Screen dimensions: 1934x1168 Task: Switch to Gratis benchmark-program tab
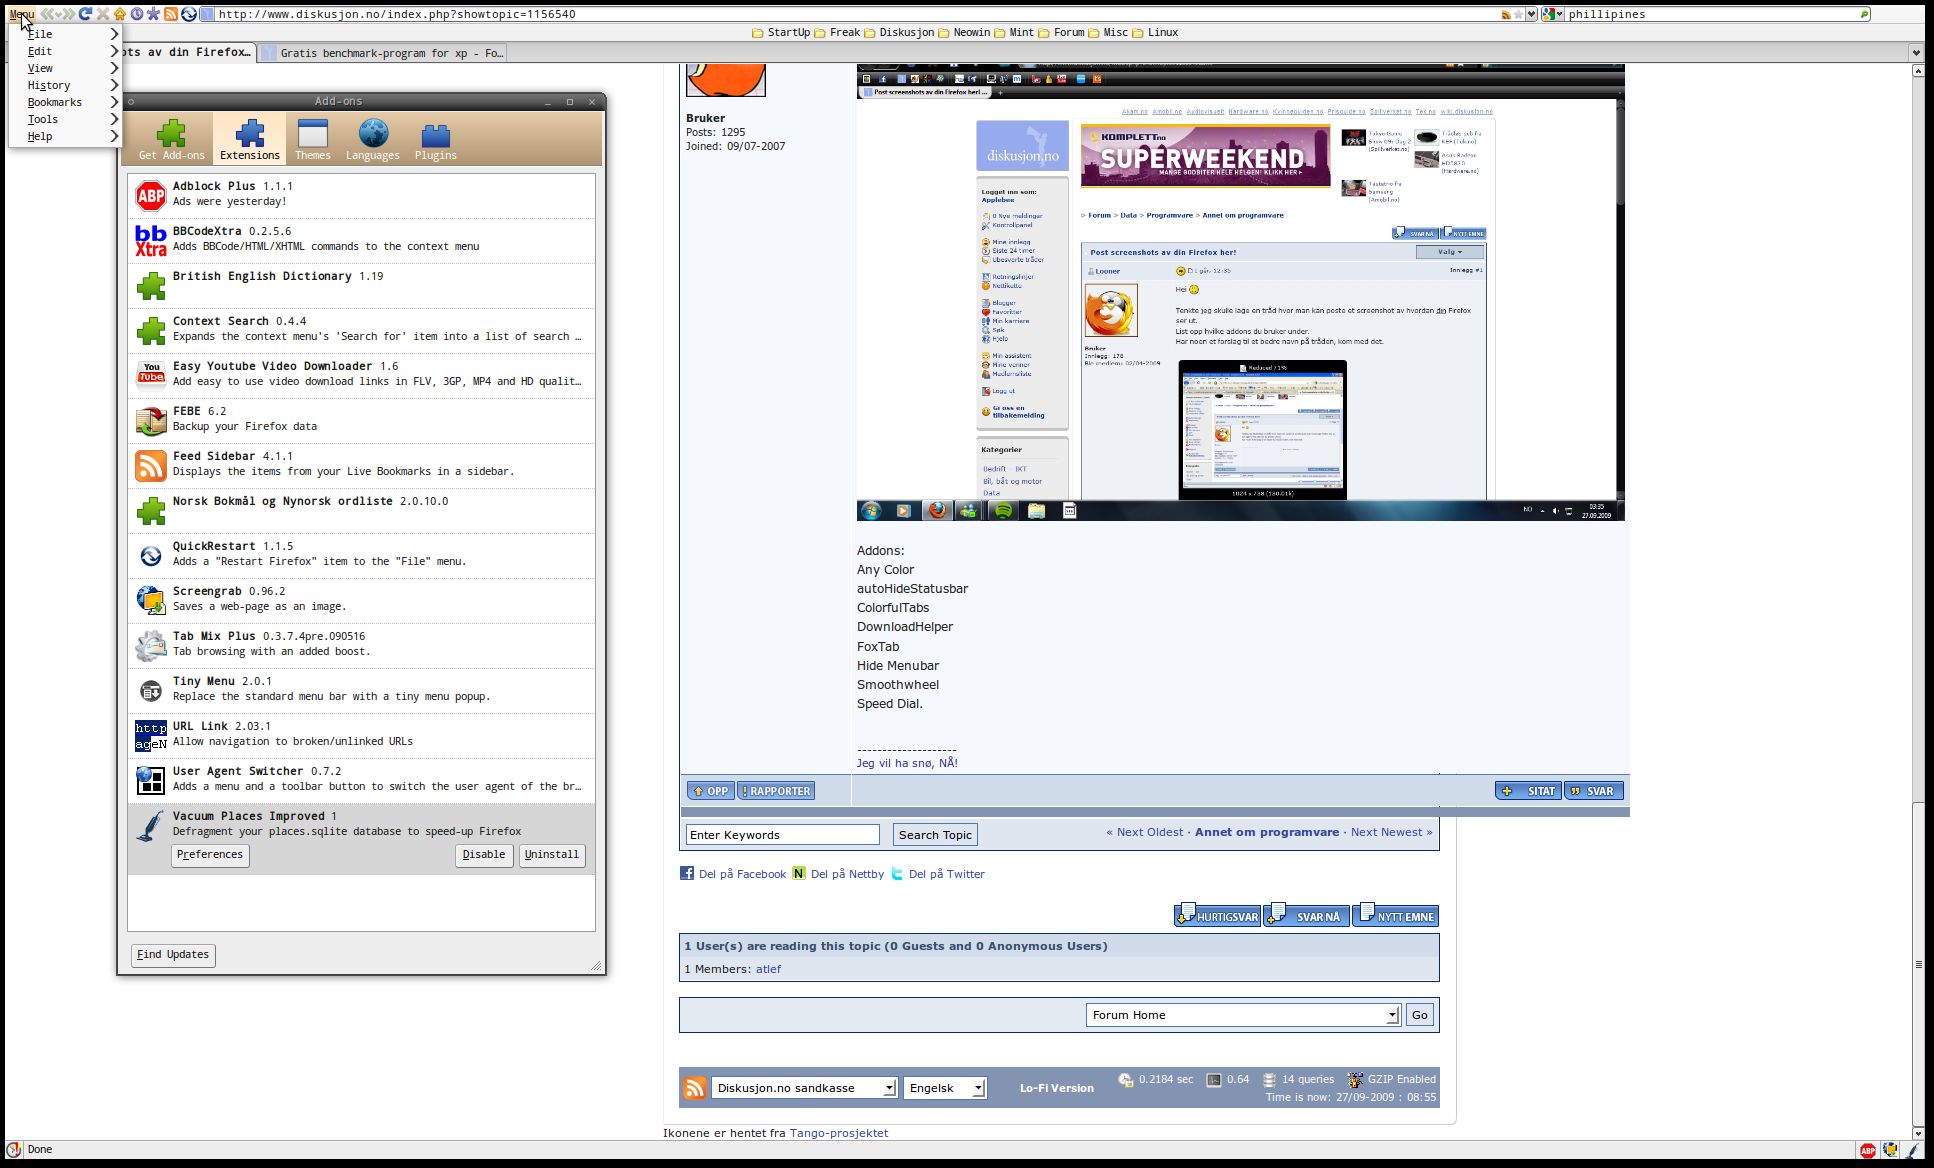click(x=383, y=53)
